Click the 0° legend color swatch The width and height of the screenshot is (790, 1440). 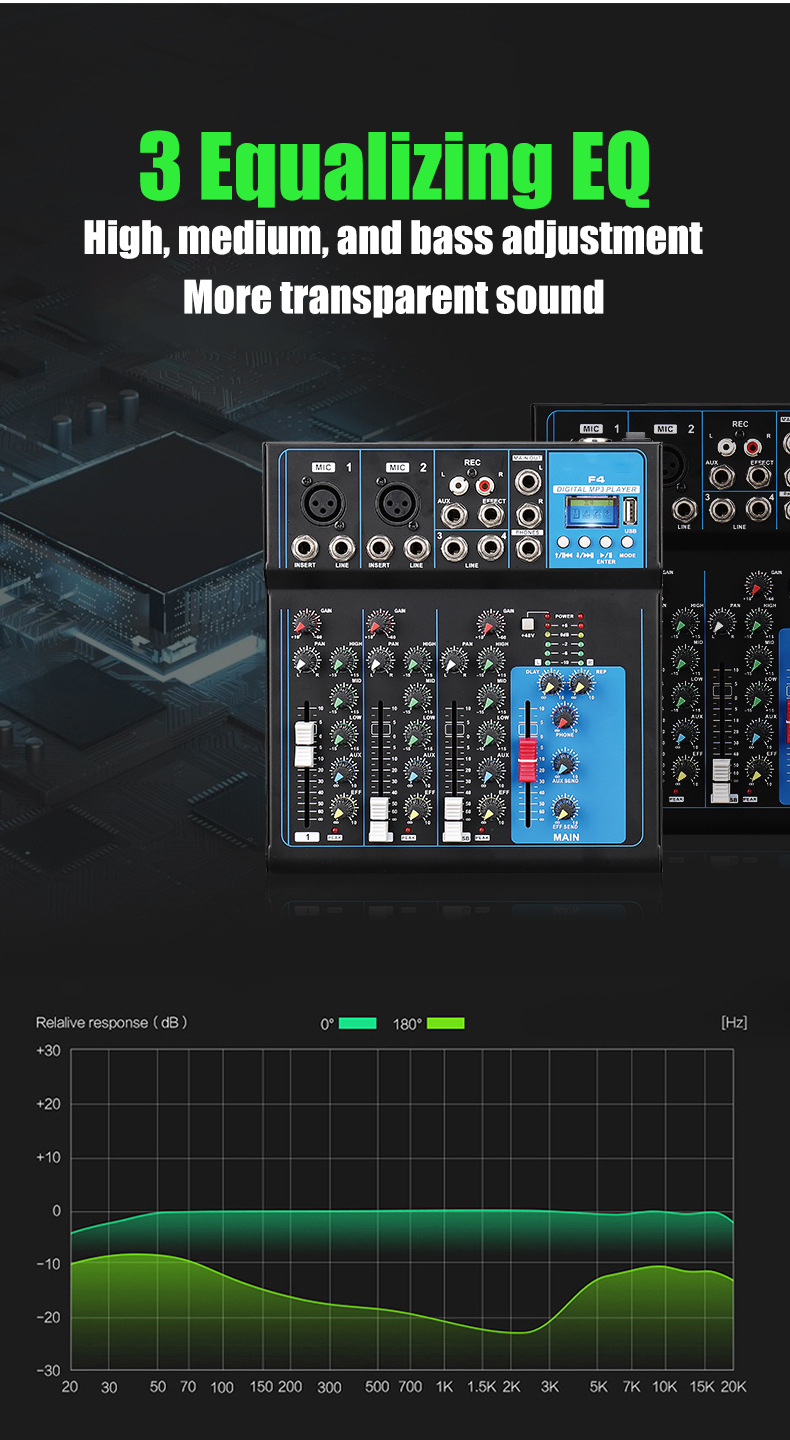[358, 1023]
